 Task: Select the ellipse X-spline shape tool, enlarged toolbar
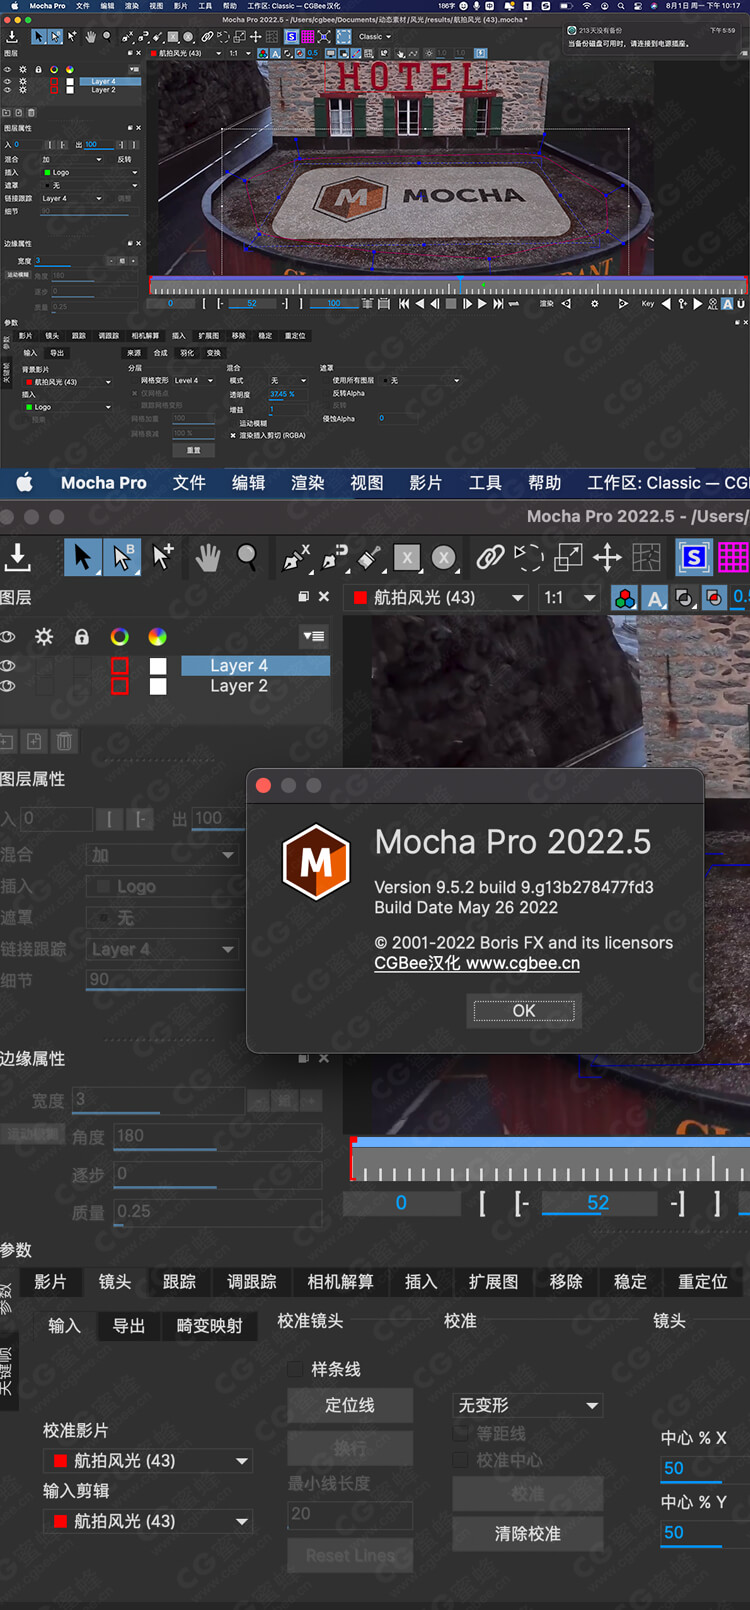[444, 557]
